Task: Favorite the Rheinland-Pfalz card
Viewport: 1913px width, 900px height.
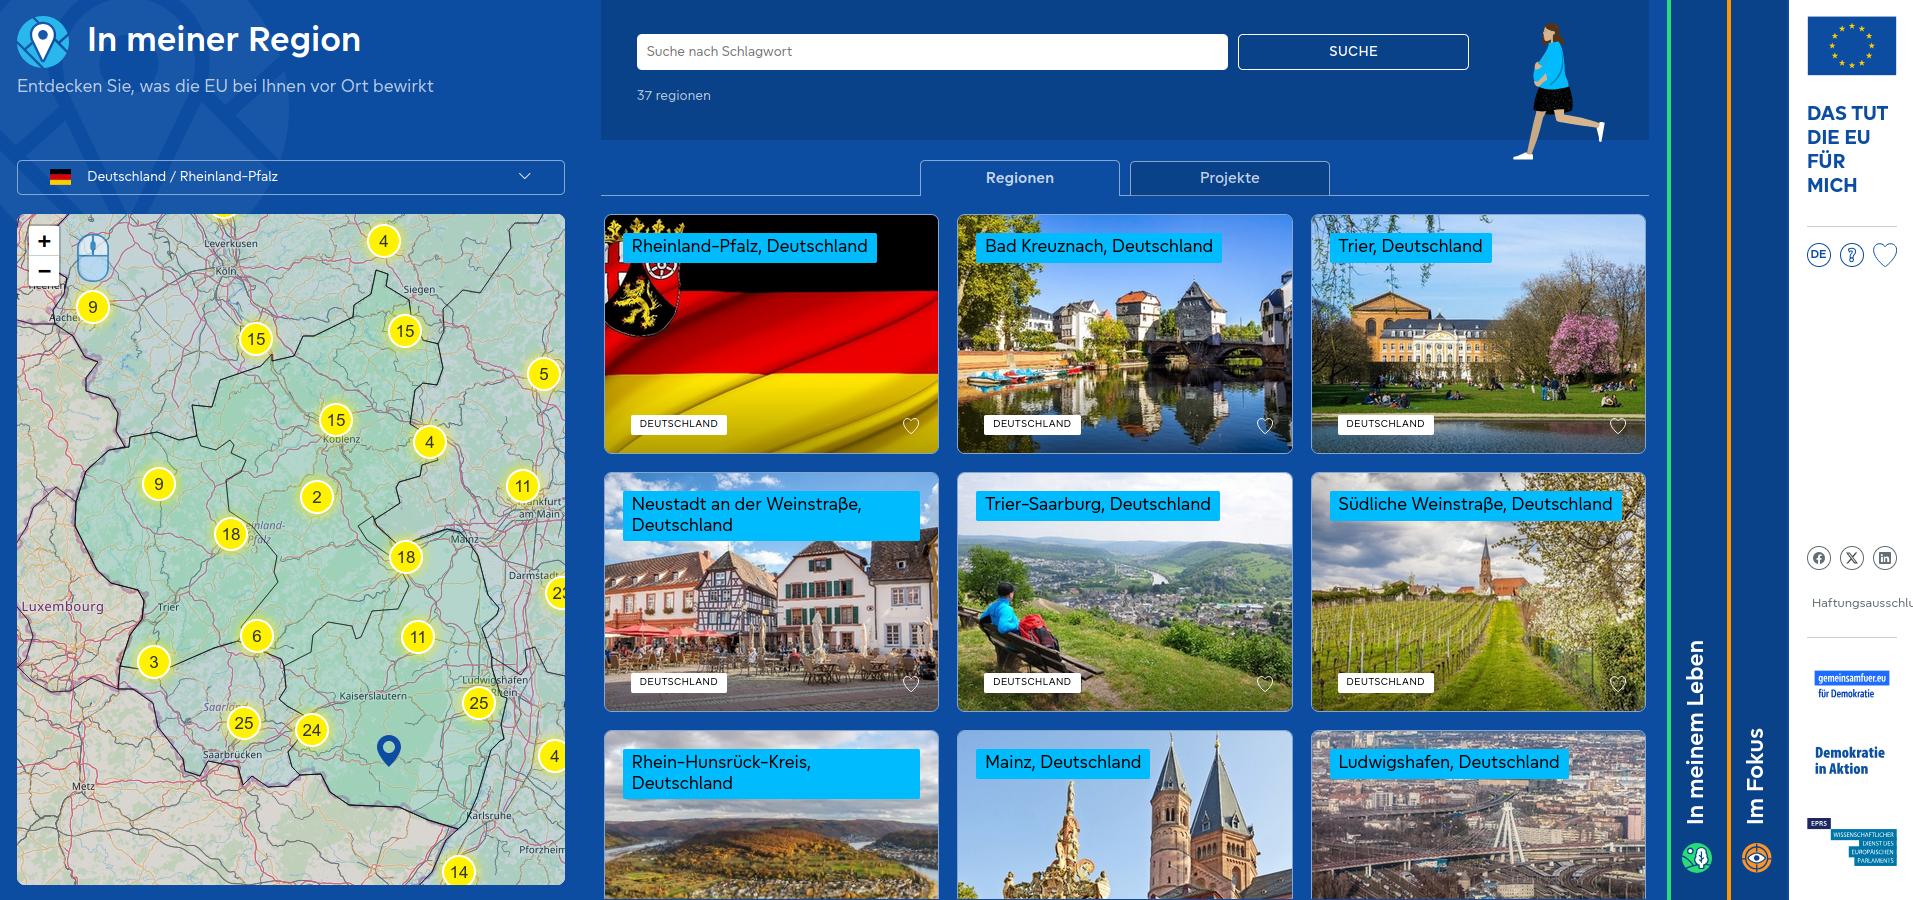Action: tap(911, 426)
